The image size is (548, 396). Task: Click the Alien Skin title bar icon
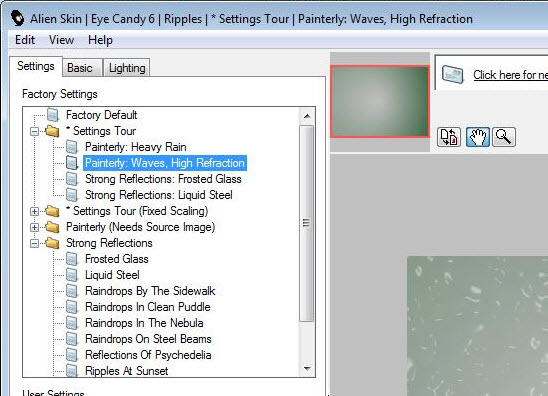(17, 19)
